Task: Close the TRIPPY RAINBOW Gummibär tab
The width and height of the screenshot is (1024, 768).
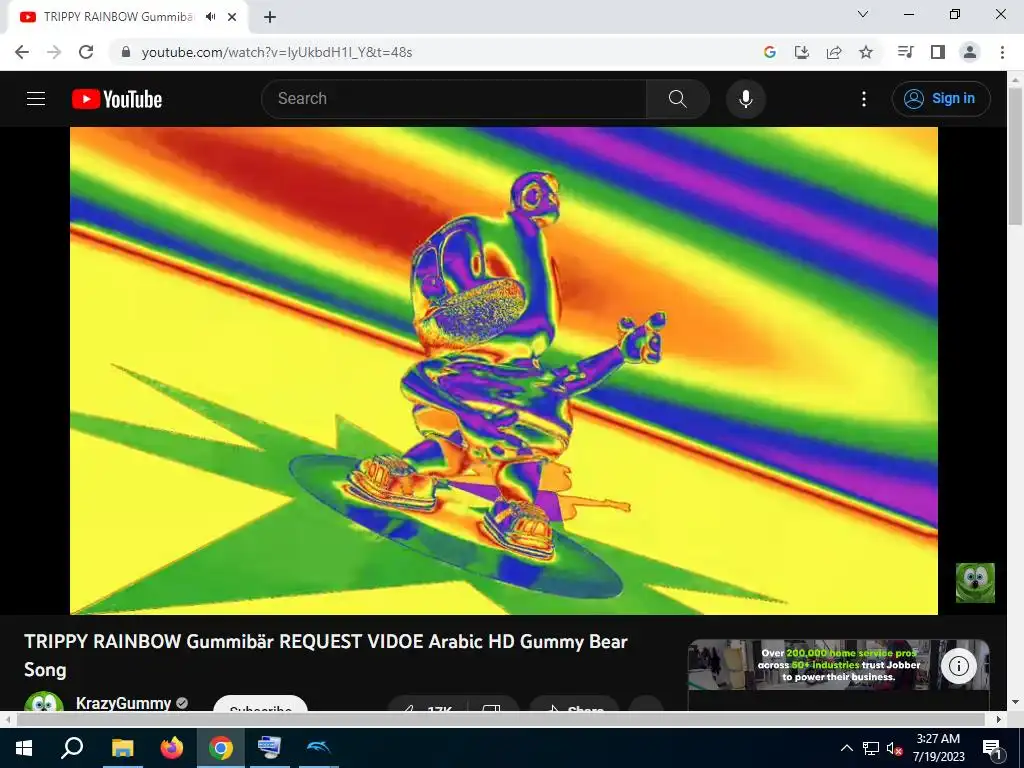Action: [x=232, y=17]
